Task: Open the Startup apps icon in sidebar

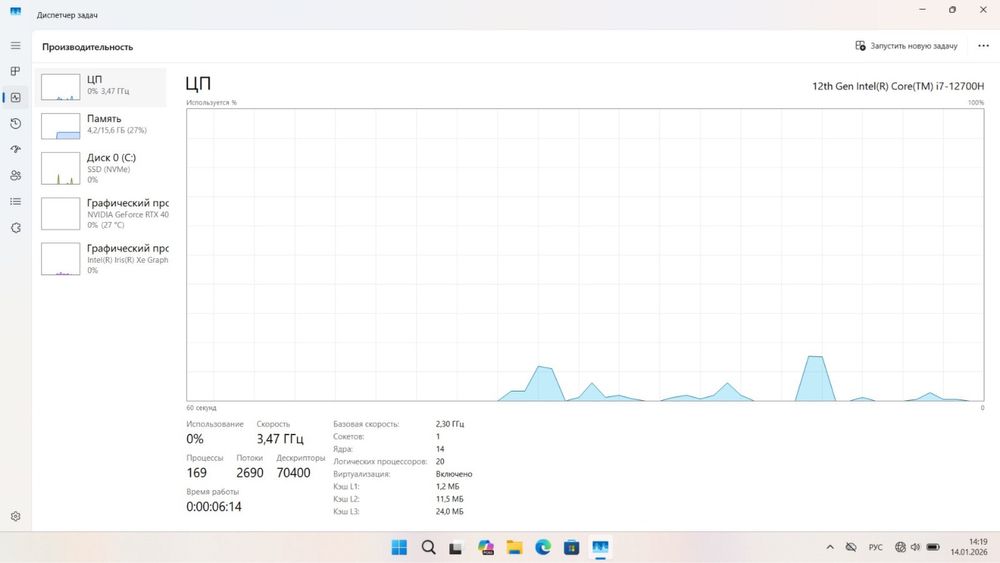Action: pos(15,149)
